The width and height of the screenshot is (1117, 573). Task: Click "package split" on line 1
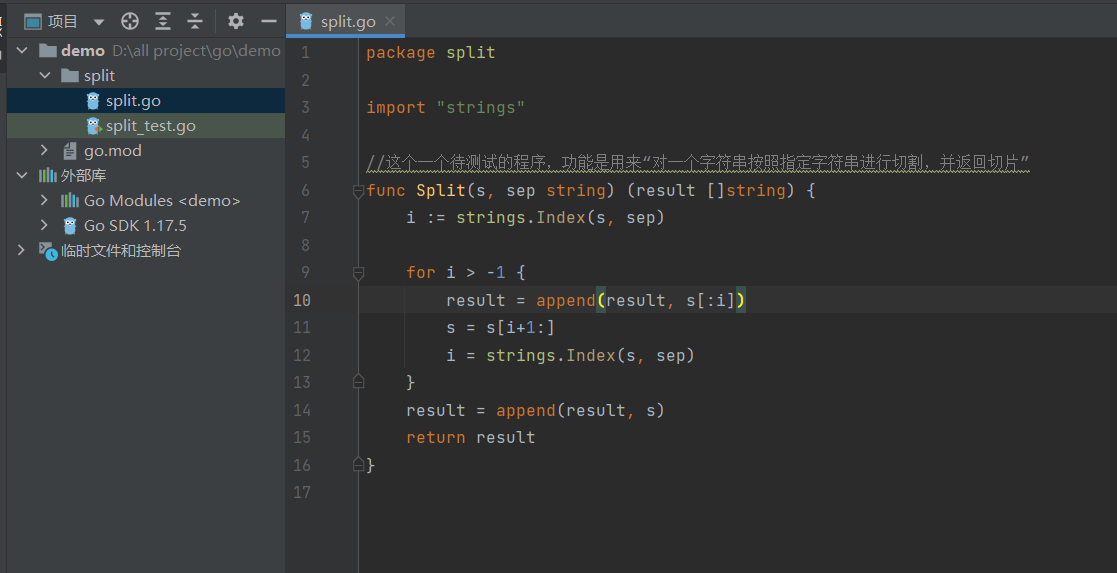coord(431,53)
